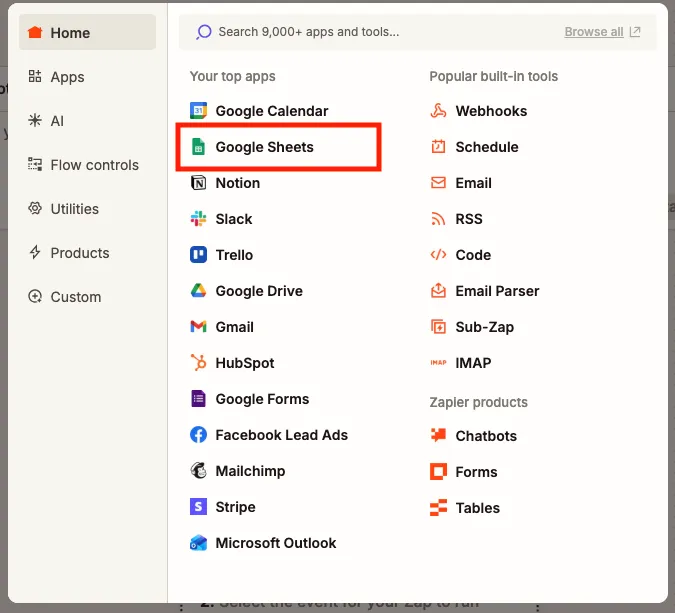Viewport: 675px width, 613px height.
Task: Choose the HubSpot sprocket icon
Action: pos(198,362)
